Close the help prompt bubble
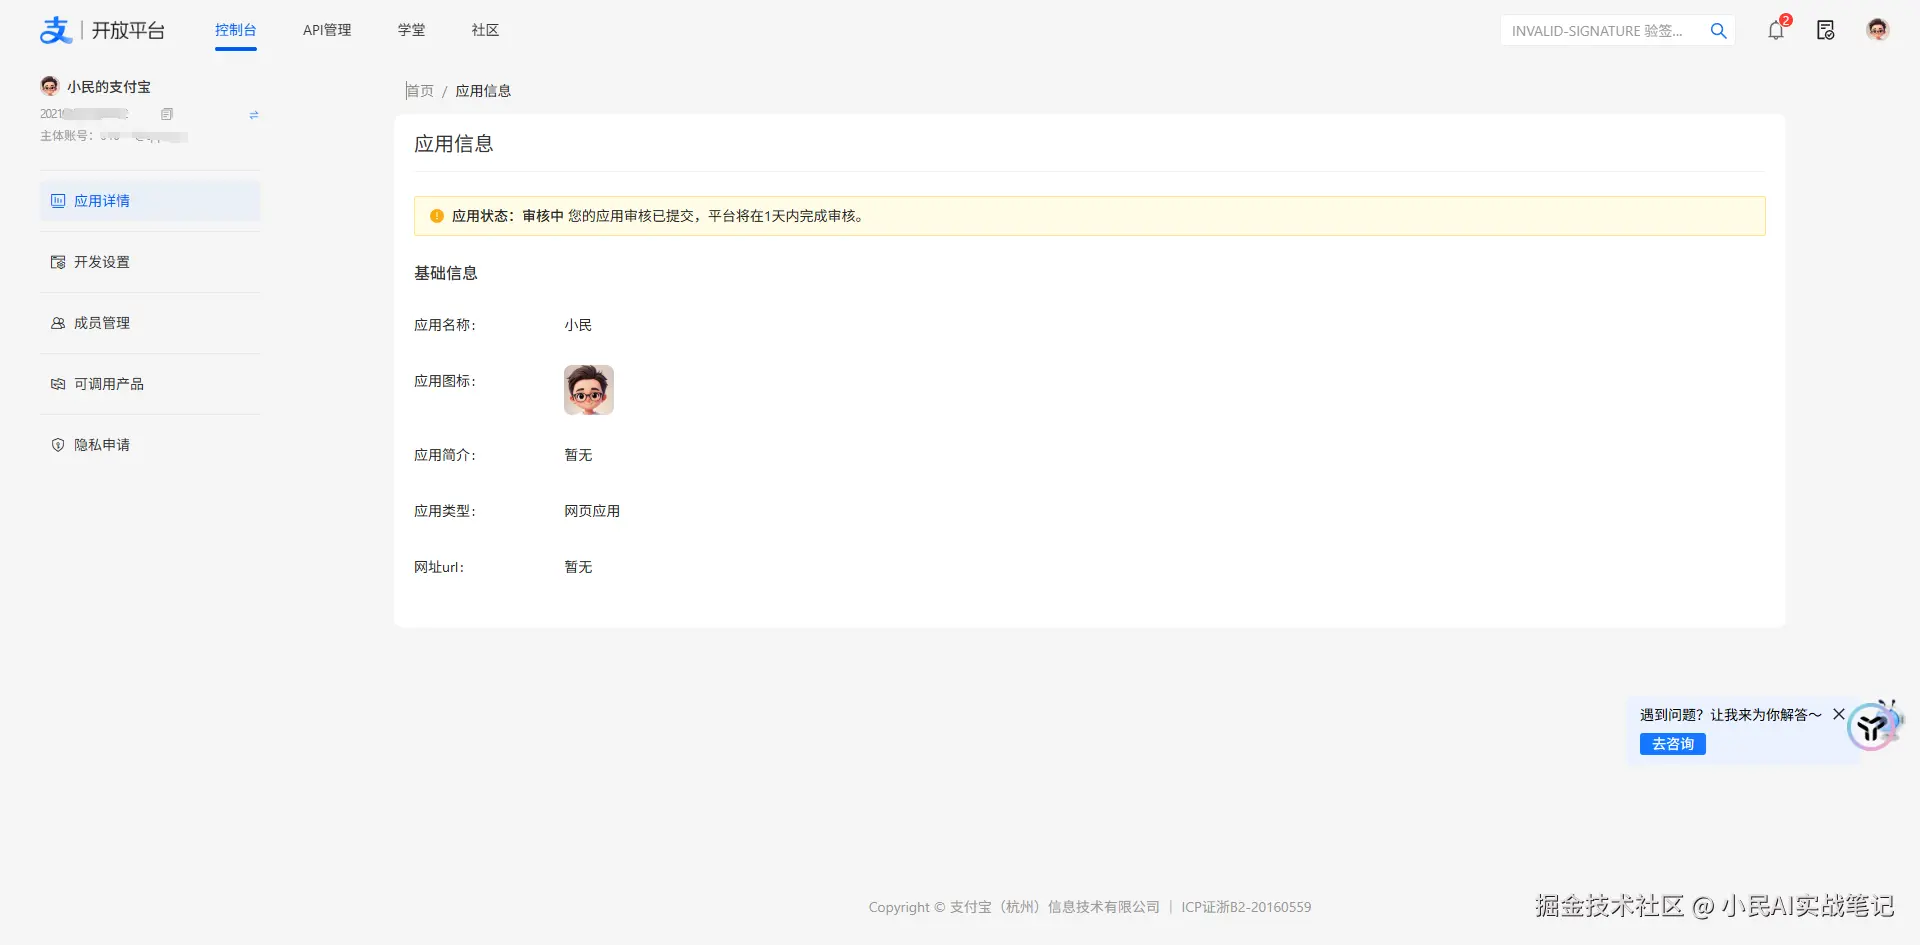The image size is (1920, 945). pyautogui.click(x=1839, y=714)
